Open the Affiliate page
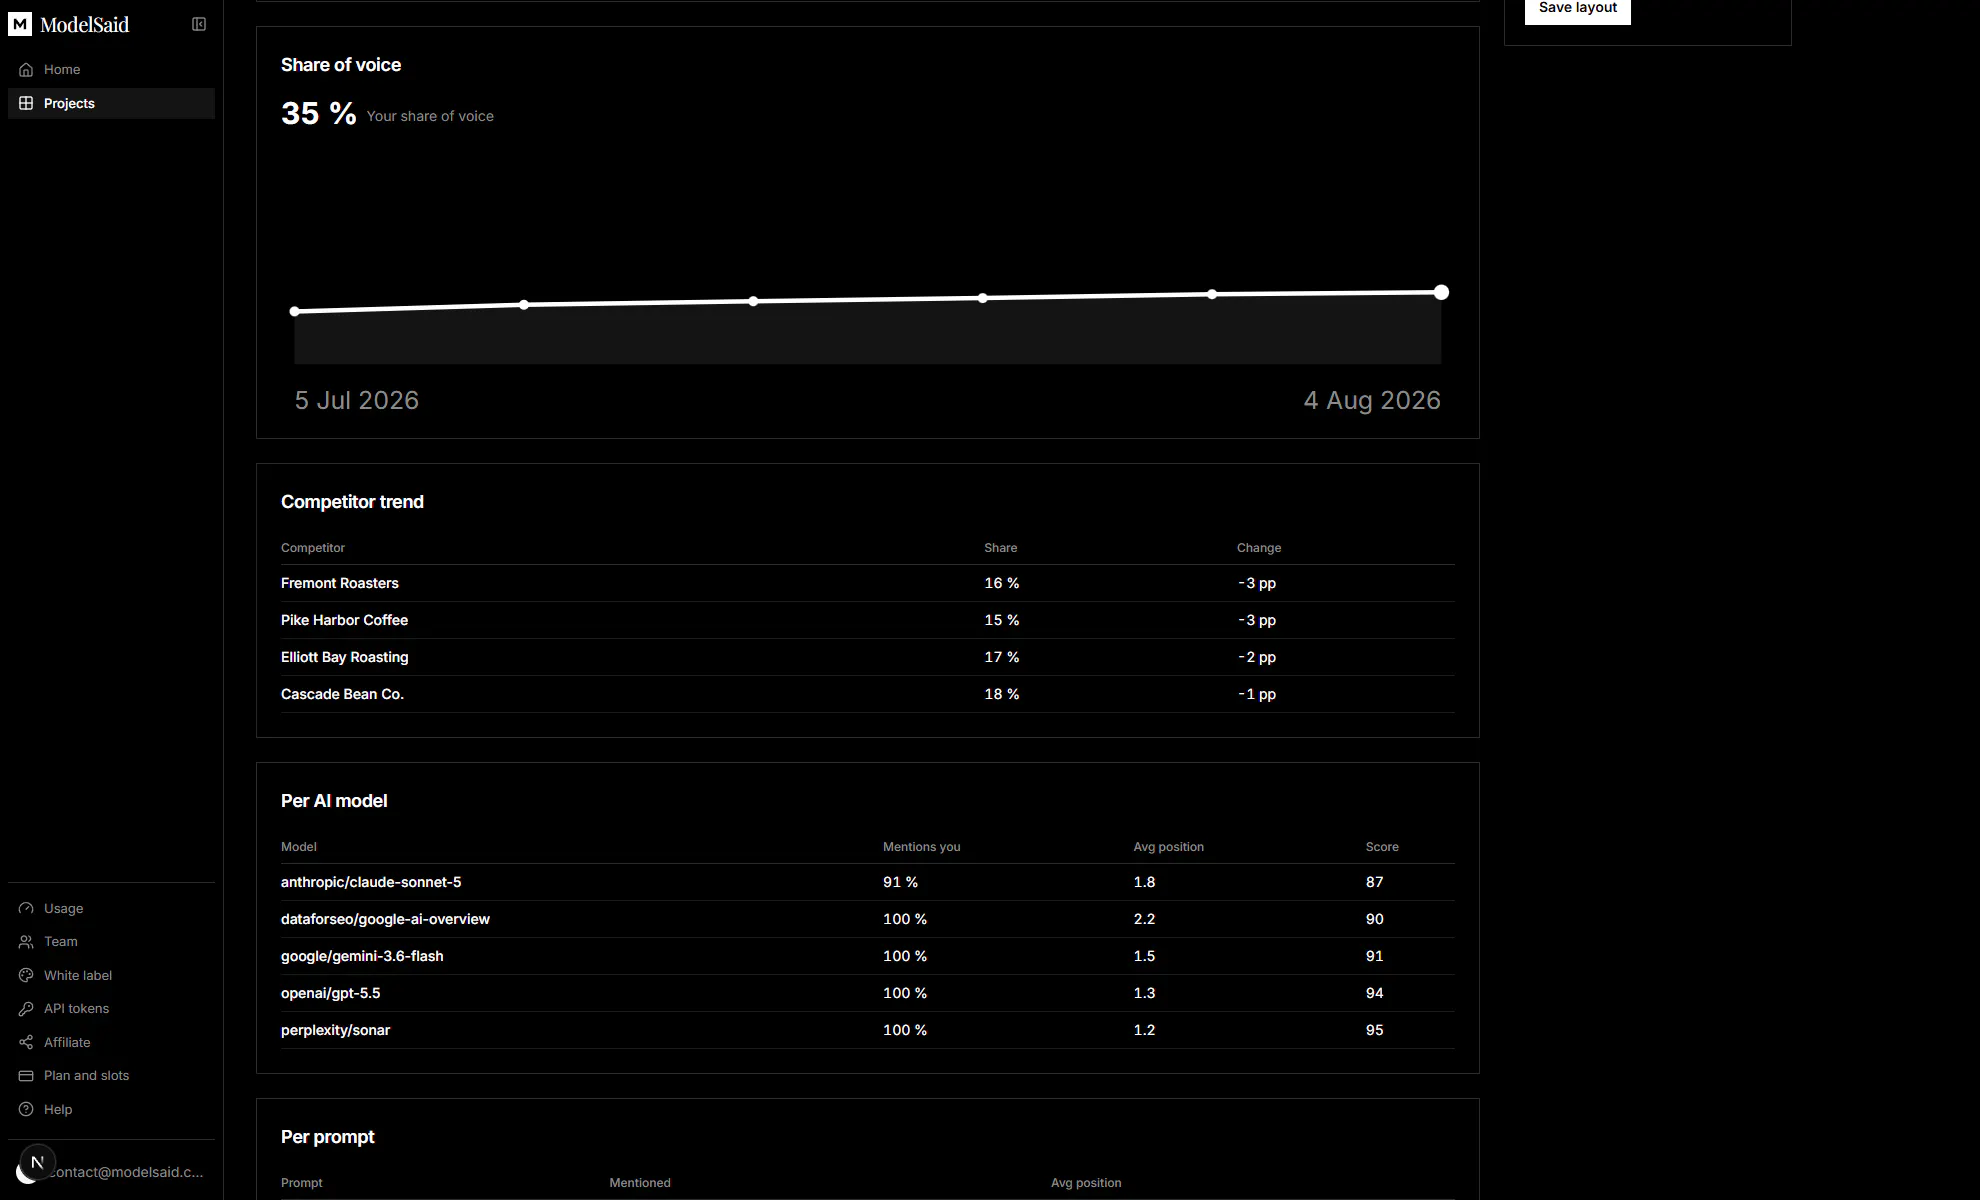The image size is (1980, 1200). coord(111,1043)
